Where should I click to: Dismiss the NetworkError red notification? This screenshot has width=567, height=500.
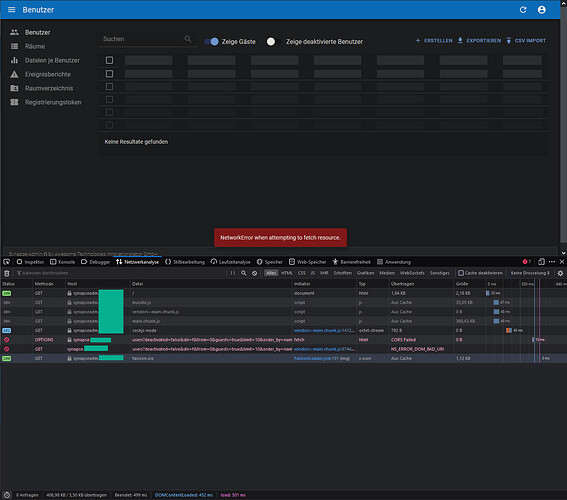pos(281,238)
